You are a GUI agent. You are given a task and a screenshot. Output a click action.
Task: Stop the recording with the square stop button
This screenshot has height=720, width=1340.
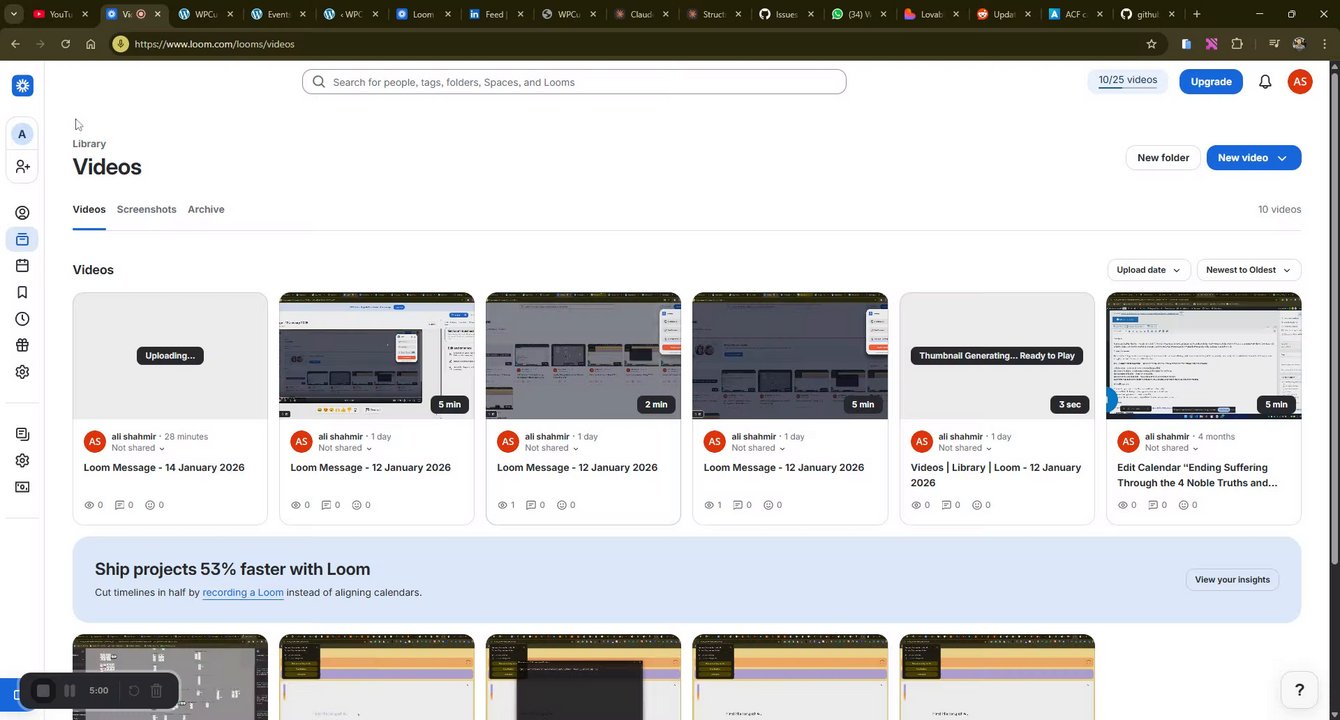pos(43,691)
